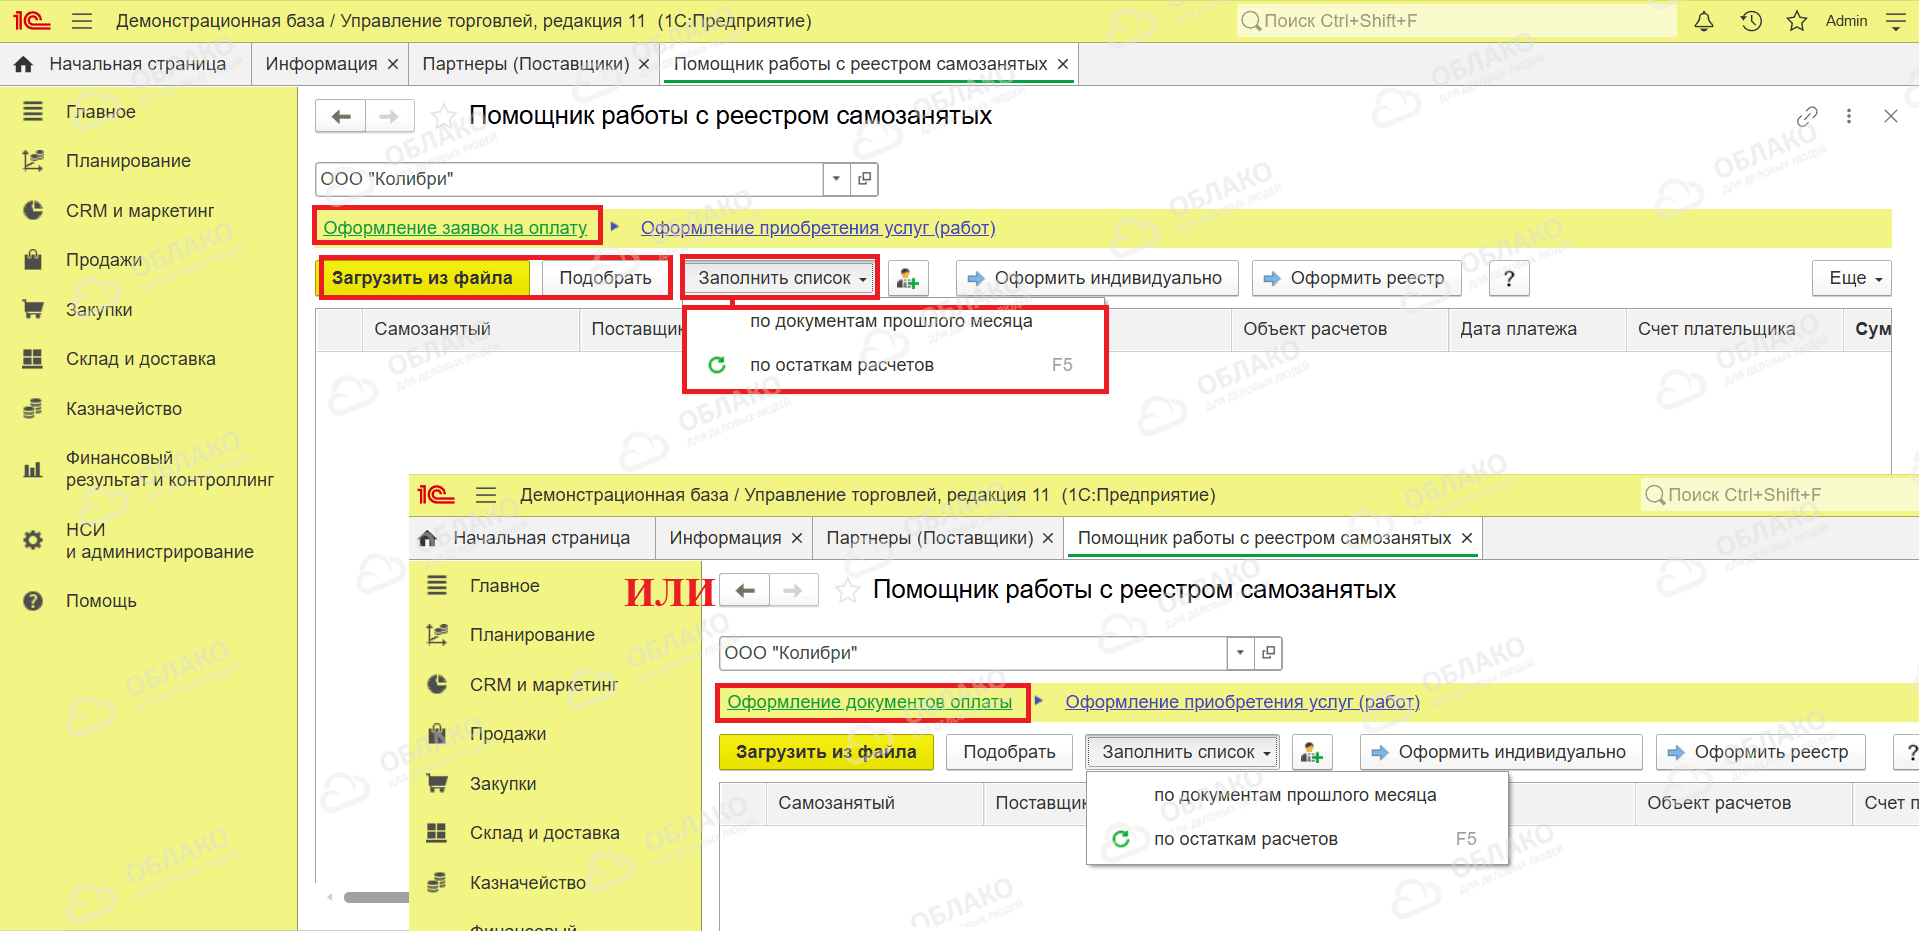
Task: Open the history clock icon
Action: [x=1751, y=21]
